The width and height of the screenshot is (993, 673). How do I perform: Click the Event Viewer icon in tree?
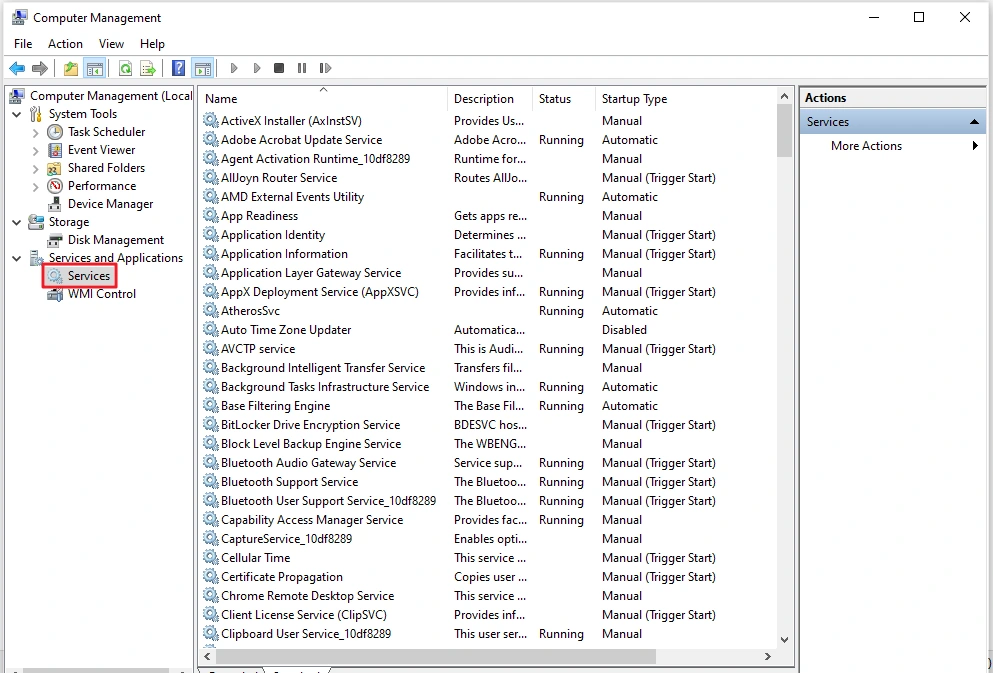[x=55, y=150]
